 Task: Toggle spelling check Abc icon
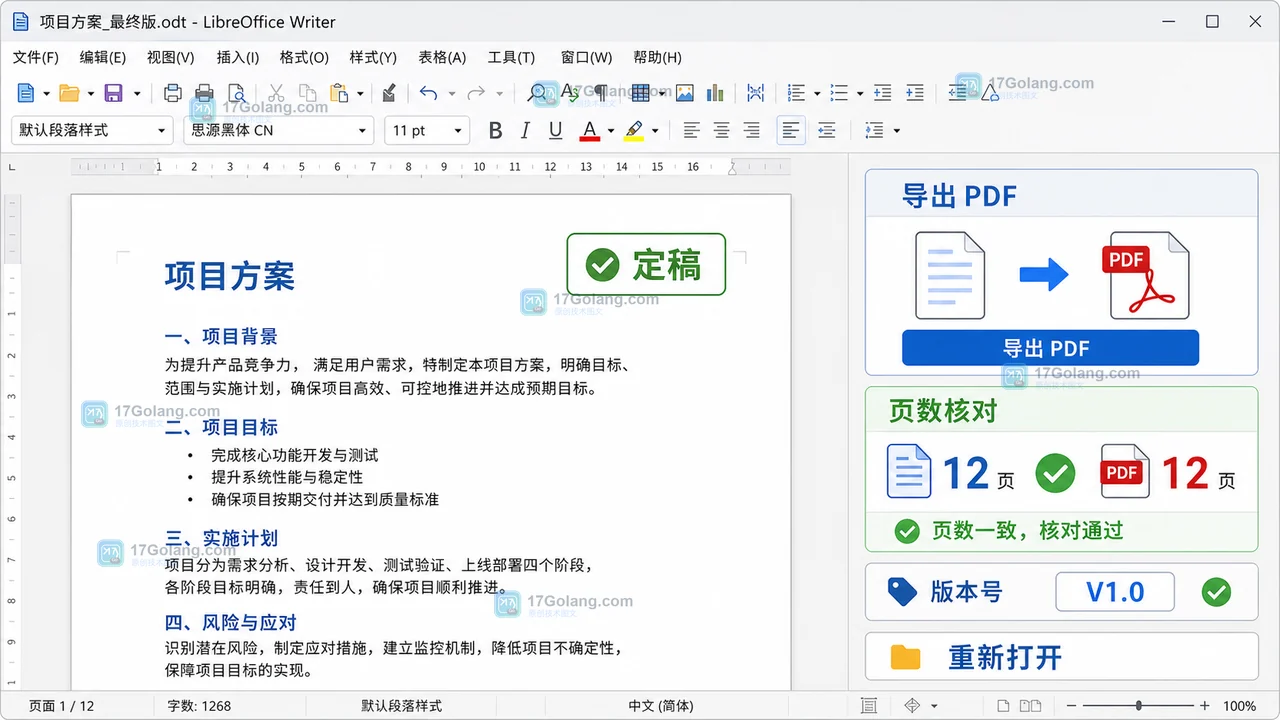point(571,93)
